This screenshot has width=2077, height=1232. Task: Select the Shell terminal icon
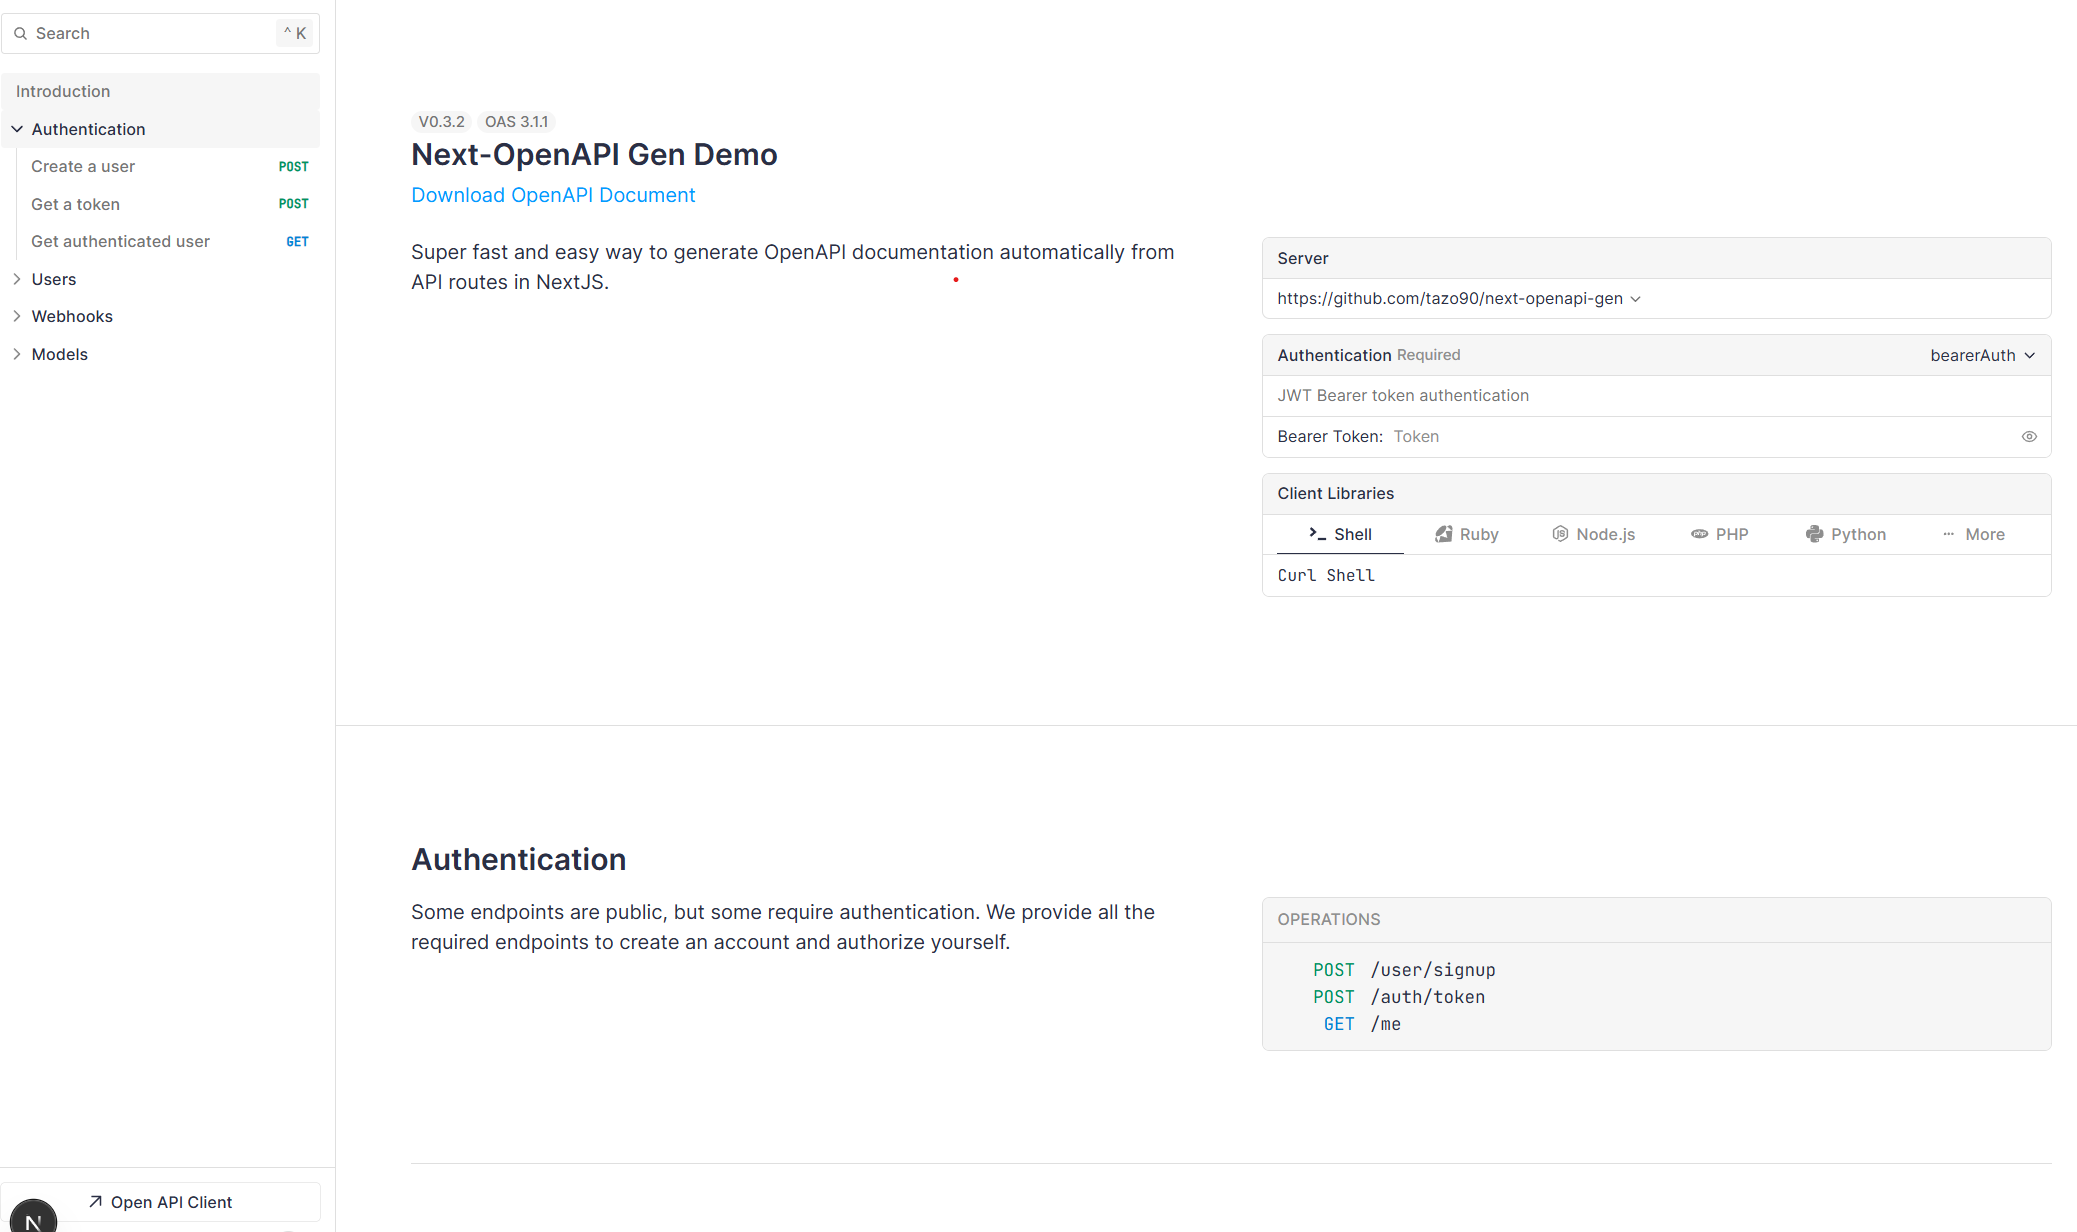click(x=1317, y=534)
